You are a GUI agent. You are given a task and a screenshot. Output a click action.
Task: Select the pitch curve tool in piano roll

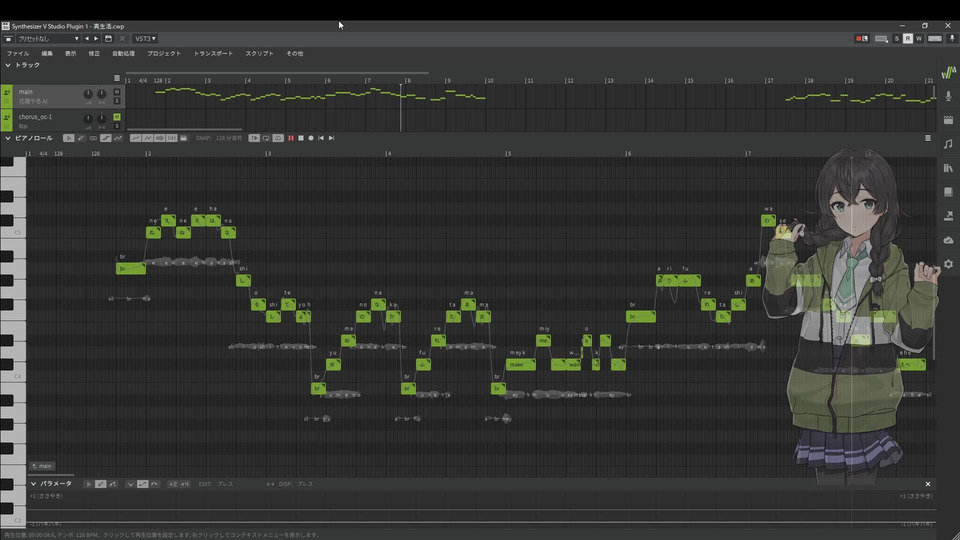[118, 138]
